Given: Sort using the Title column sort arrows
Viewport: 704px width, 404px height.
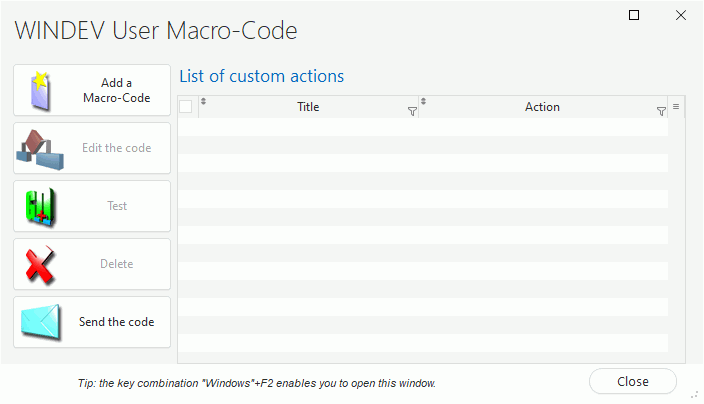Looking at the screenshot, I should pos(203,101).
